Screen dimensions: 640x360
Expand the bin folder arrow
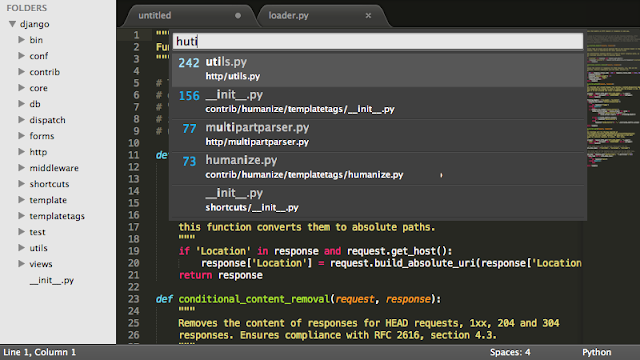[x=22, y=40]
